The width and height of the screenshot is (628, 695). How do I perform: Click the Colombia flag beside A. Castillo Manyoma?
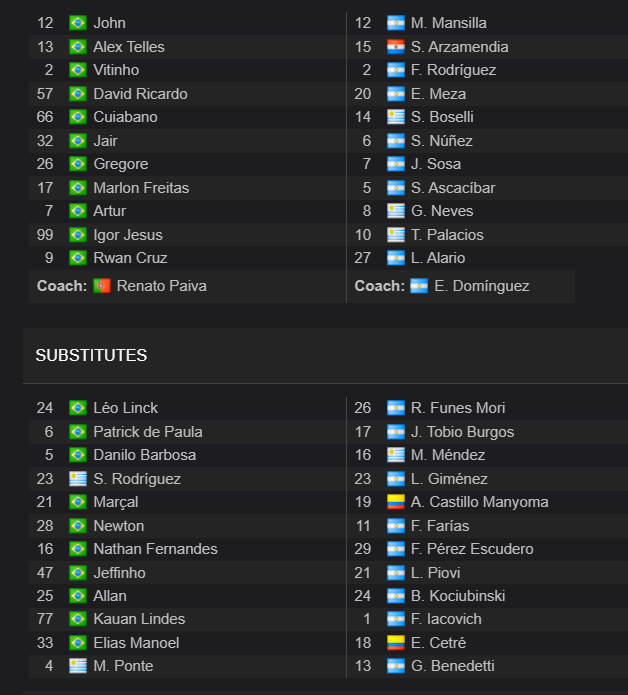[x=395, y=502]
